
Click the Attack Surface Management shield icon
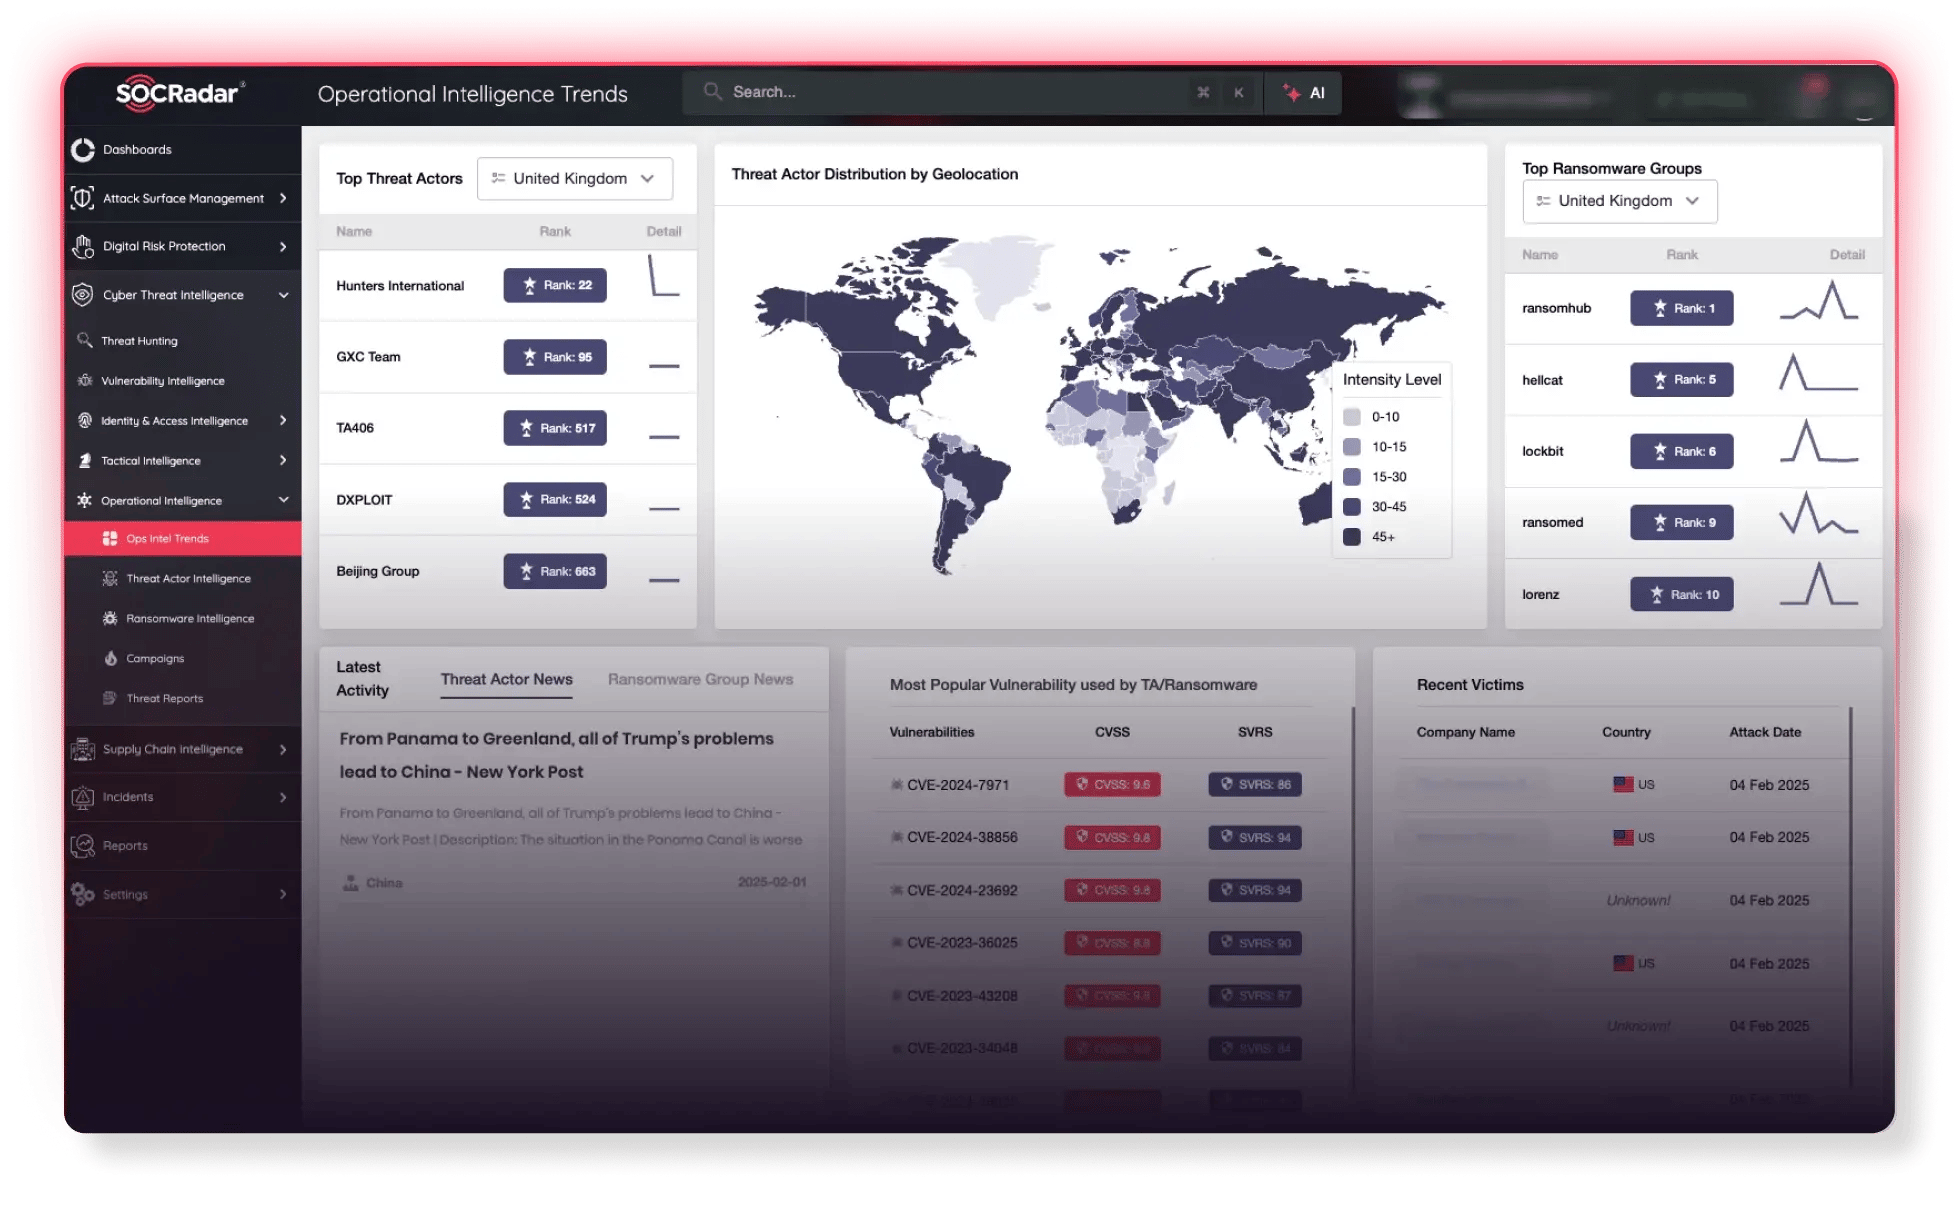(83, 198)
